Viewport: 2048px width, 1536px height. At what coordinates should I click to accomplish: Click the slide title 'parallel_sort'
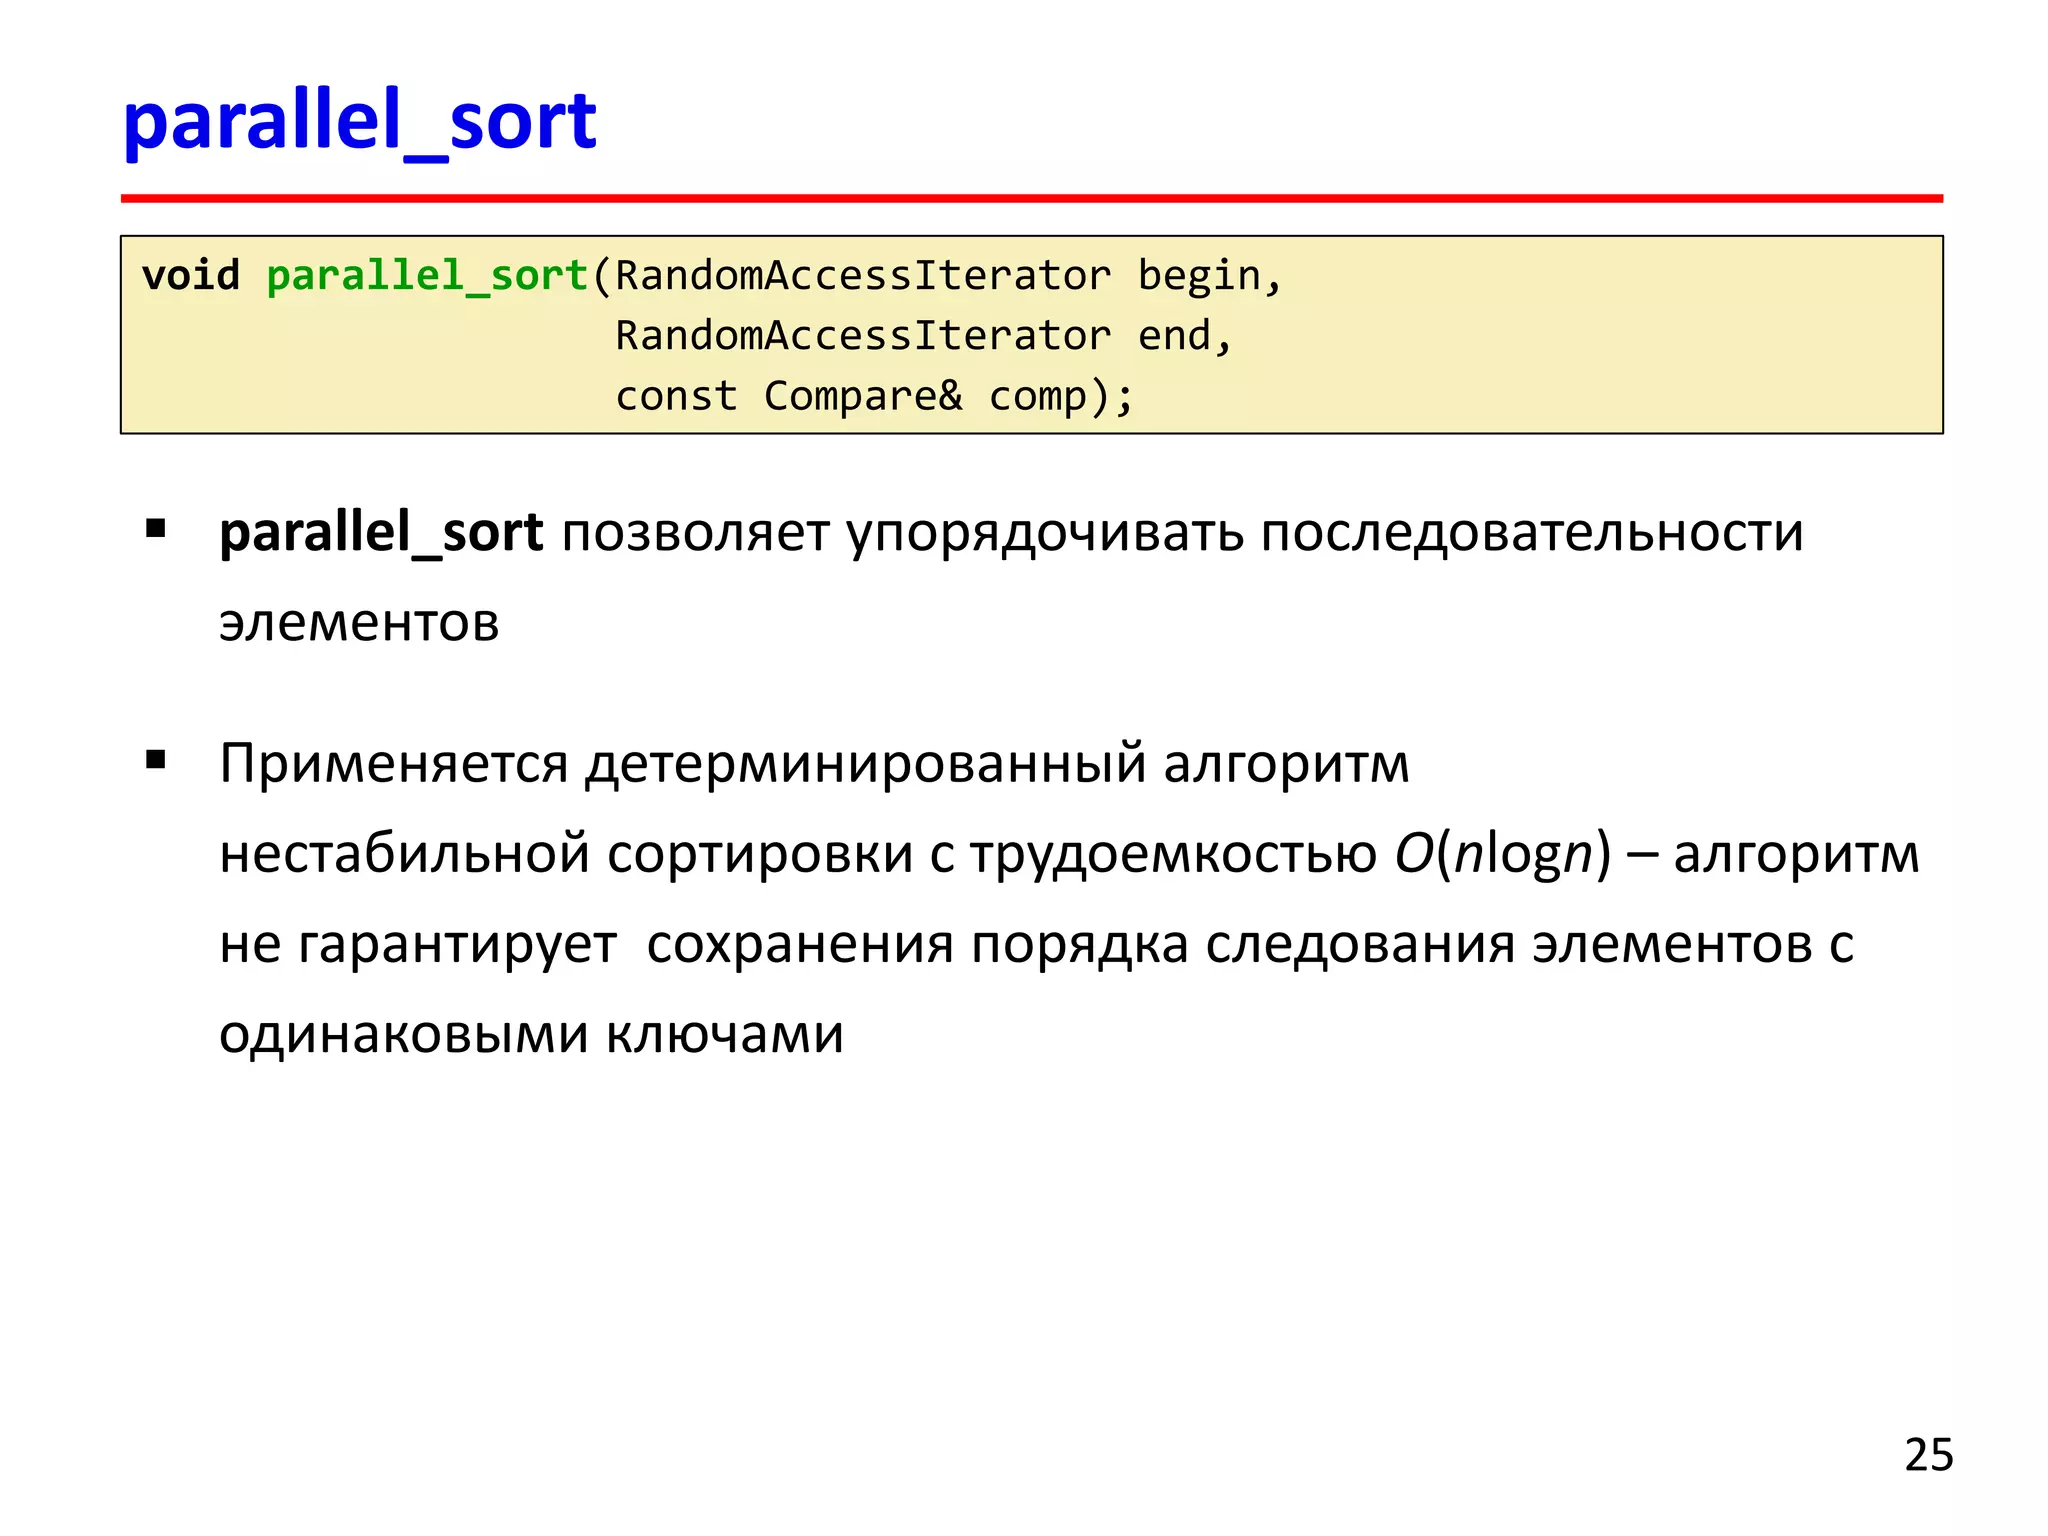(x=359, y=122)
